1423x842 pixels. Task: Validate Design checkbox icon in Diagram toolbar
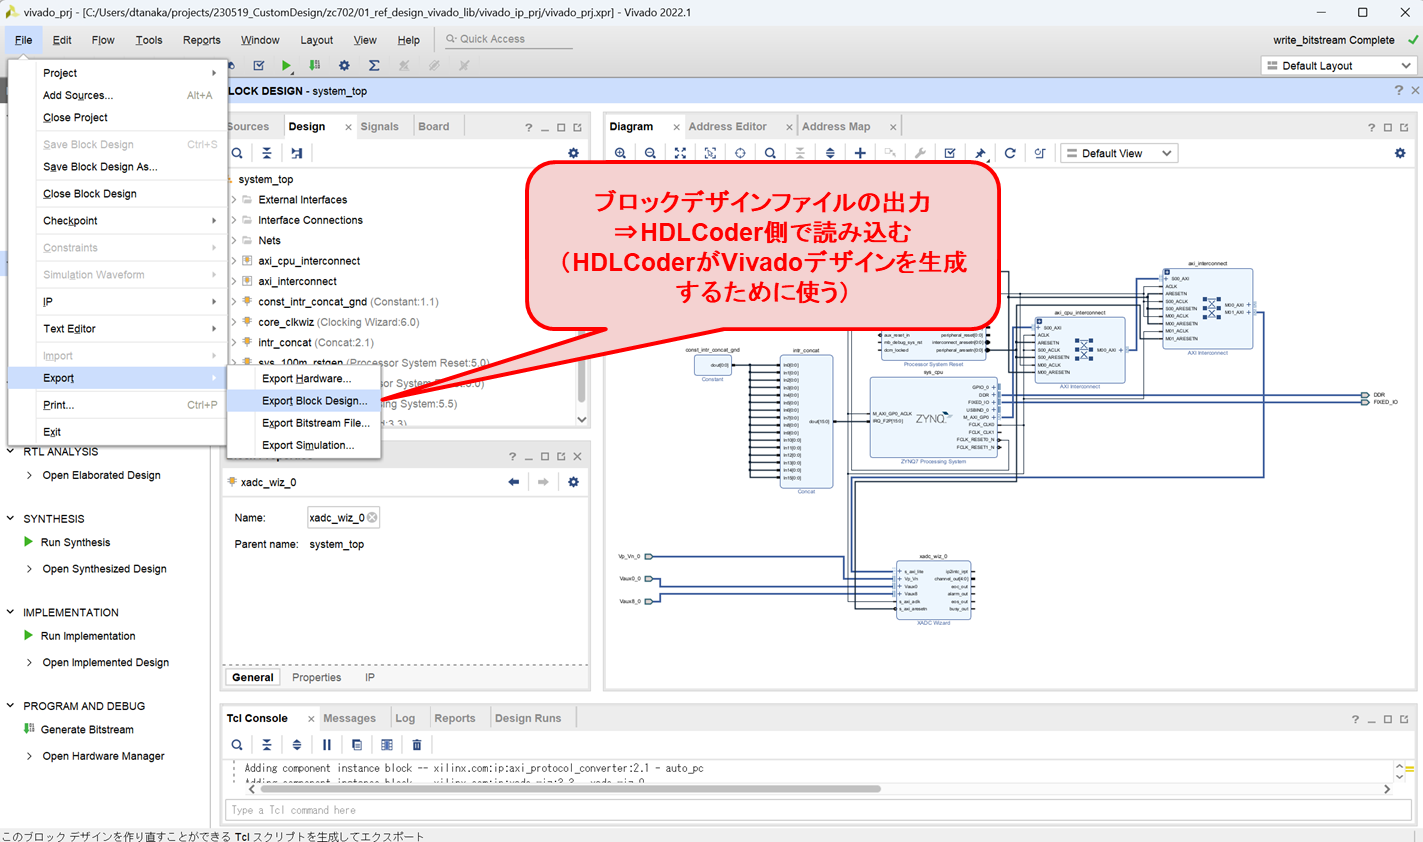pyautogui.click(x=950, y=153)
